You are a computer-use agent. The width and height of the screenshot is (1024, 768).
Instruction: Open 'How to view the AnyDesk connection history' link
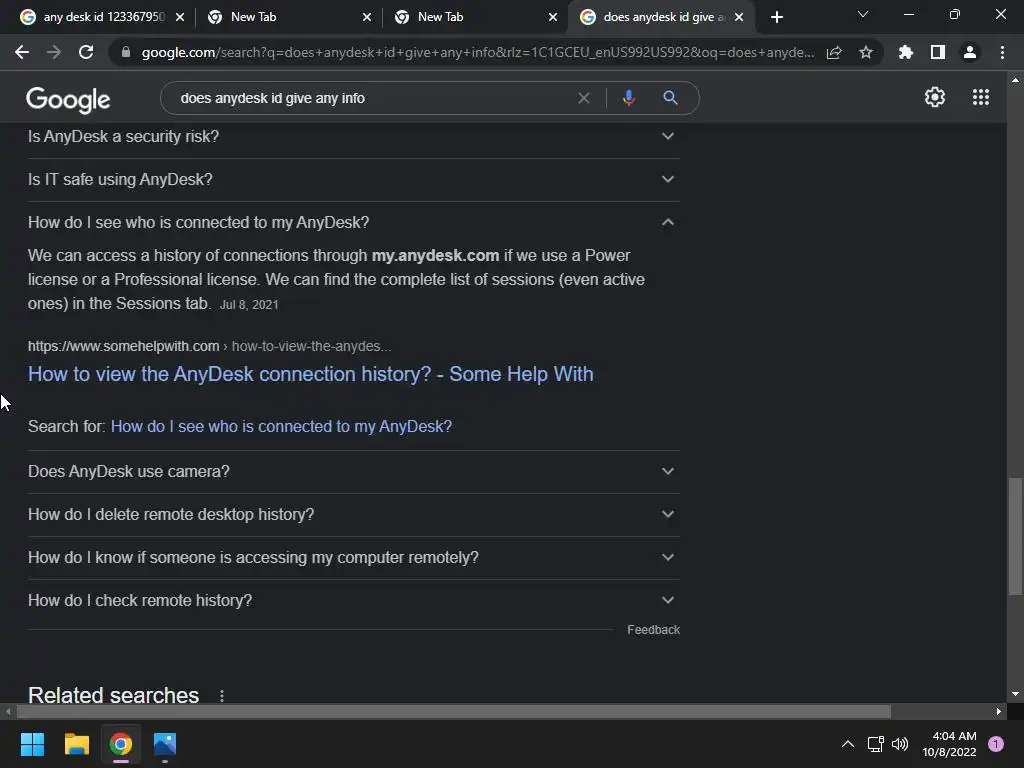pos(311,374)
